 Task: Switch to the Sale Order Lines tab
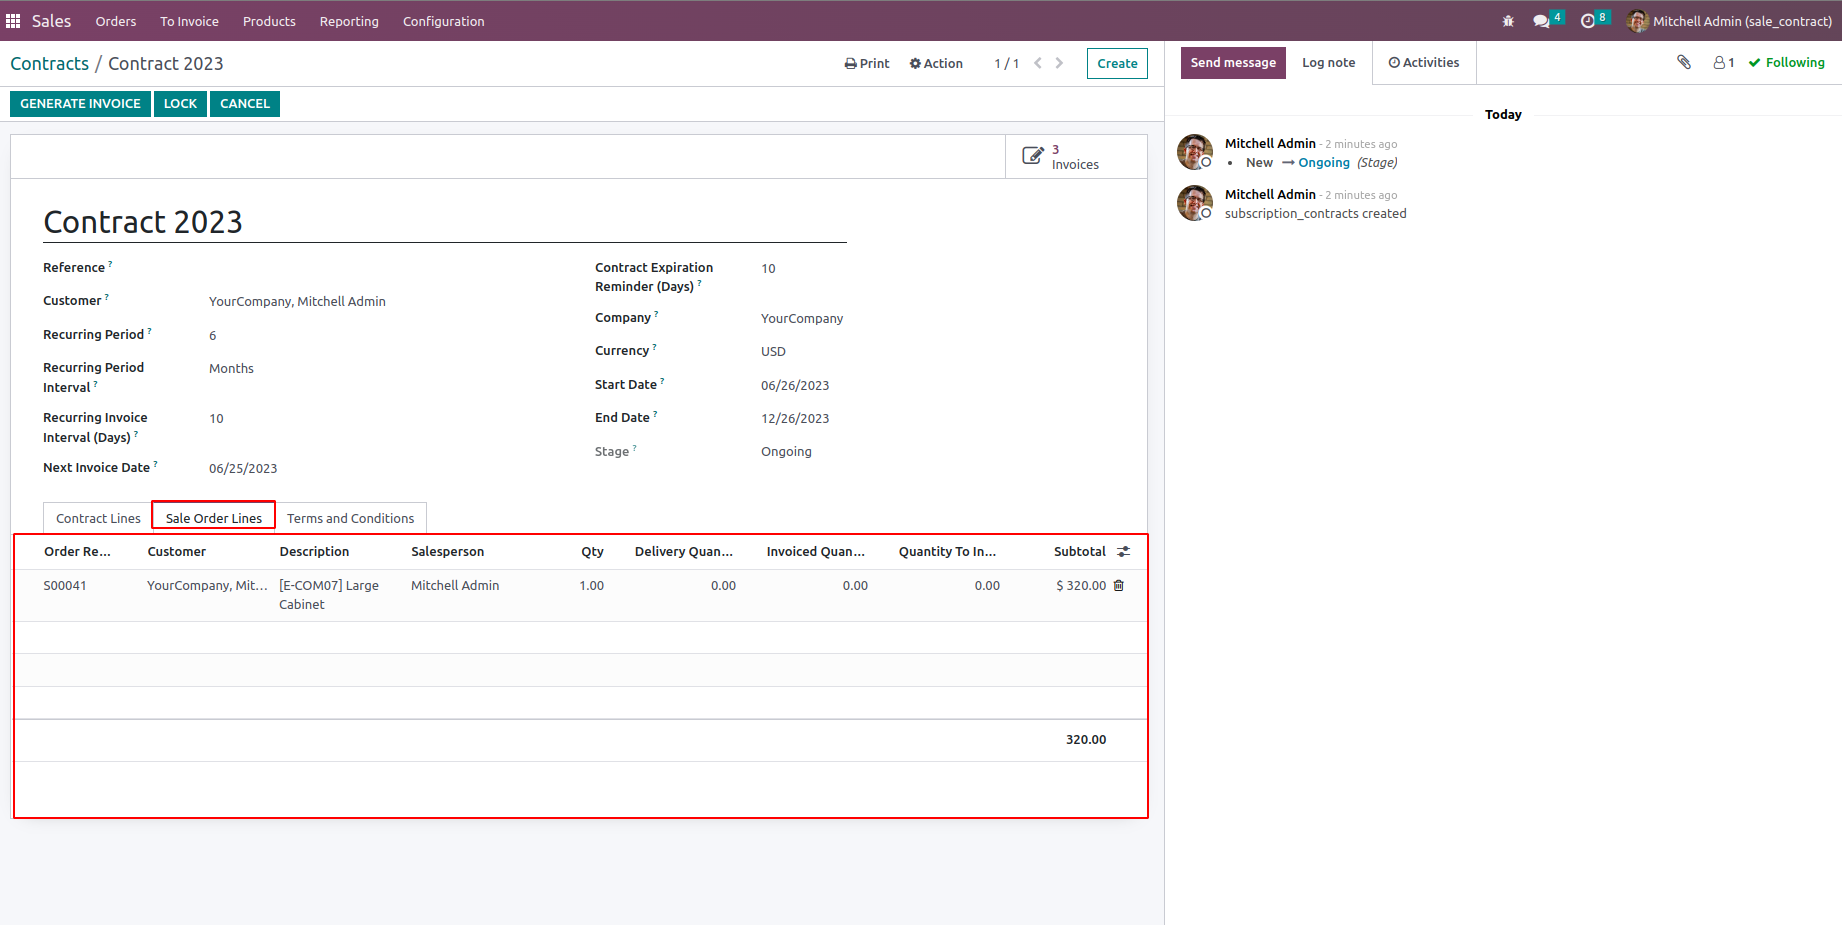(x=214, y=518)
